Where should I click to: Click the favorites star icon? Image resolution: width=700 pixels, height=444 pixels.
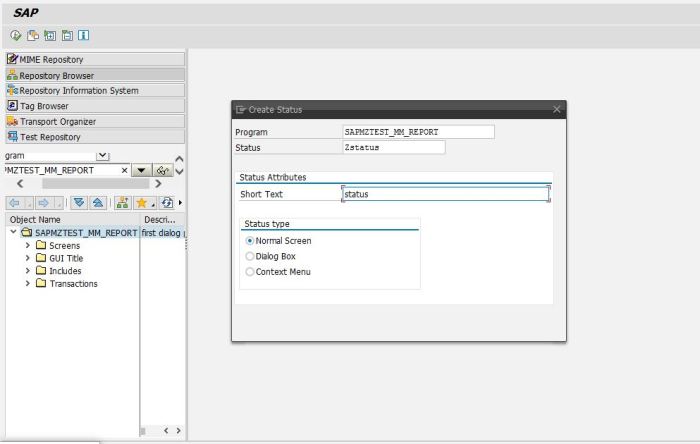pos(143,203)
